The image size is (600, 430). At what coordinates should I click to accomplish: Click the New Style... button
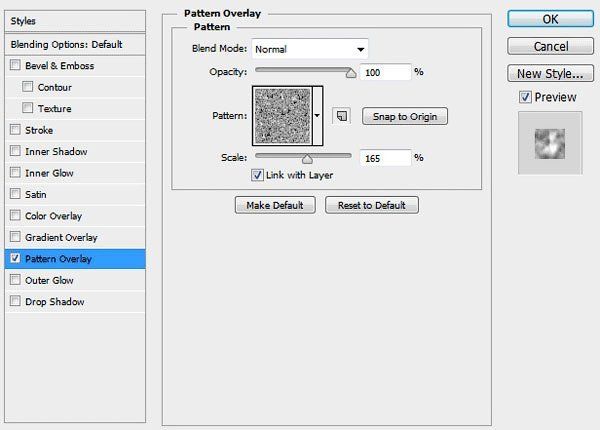550,73
